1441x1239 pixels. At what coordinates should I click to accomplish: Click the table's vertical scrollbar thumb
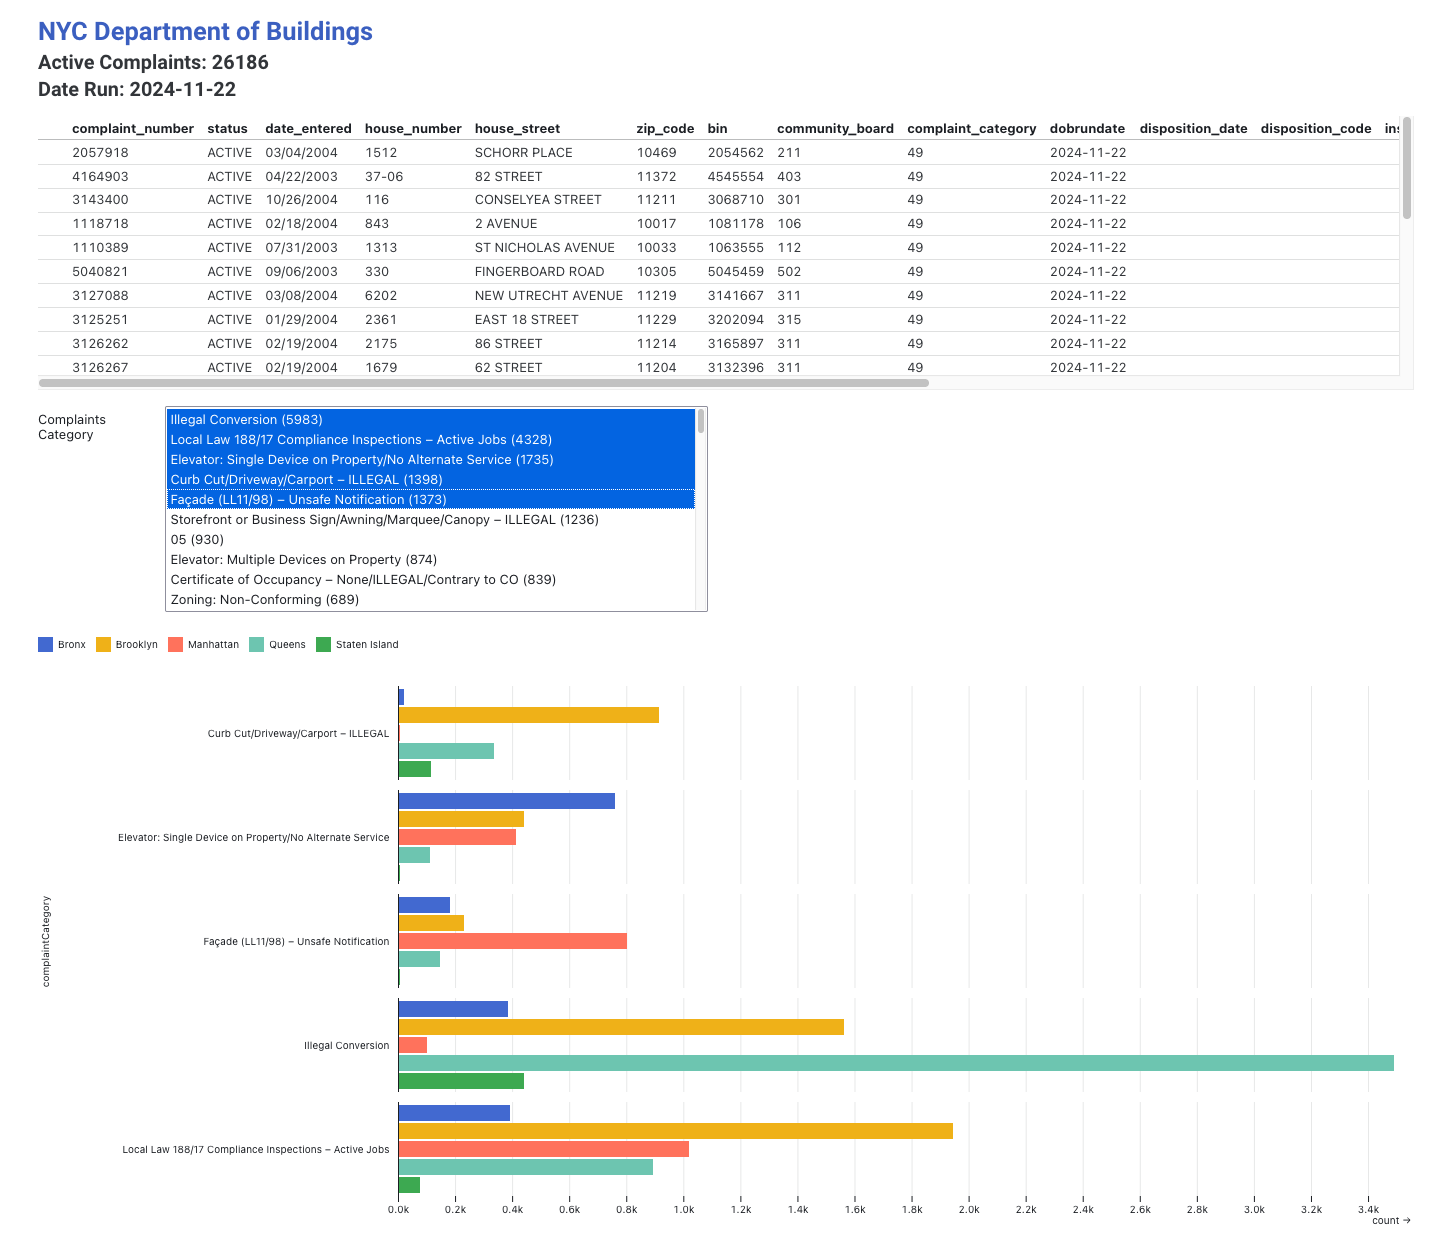1406,168
